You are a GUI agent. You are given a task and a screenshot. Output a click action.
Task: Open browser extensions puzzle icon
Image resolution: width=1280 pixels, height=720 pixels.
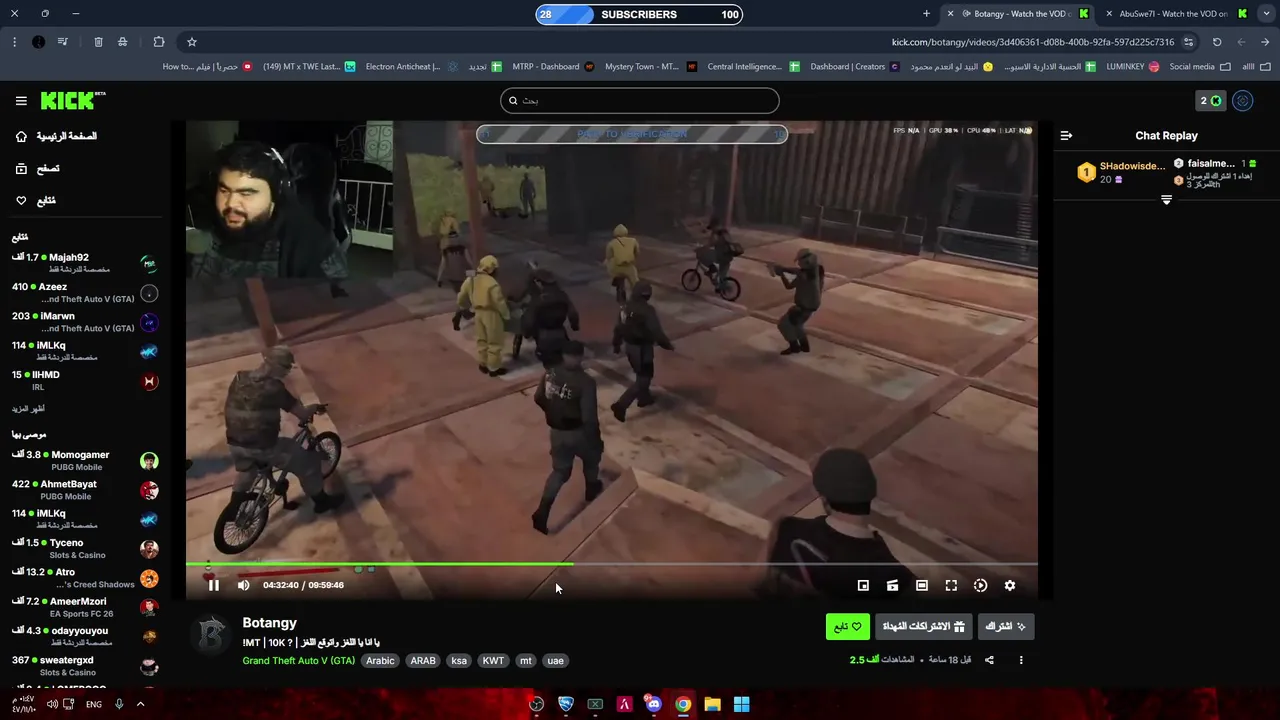pyautogui.click(x=159, y=42)
